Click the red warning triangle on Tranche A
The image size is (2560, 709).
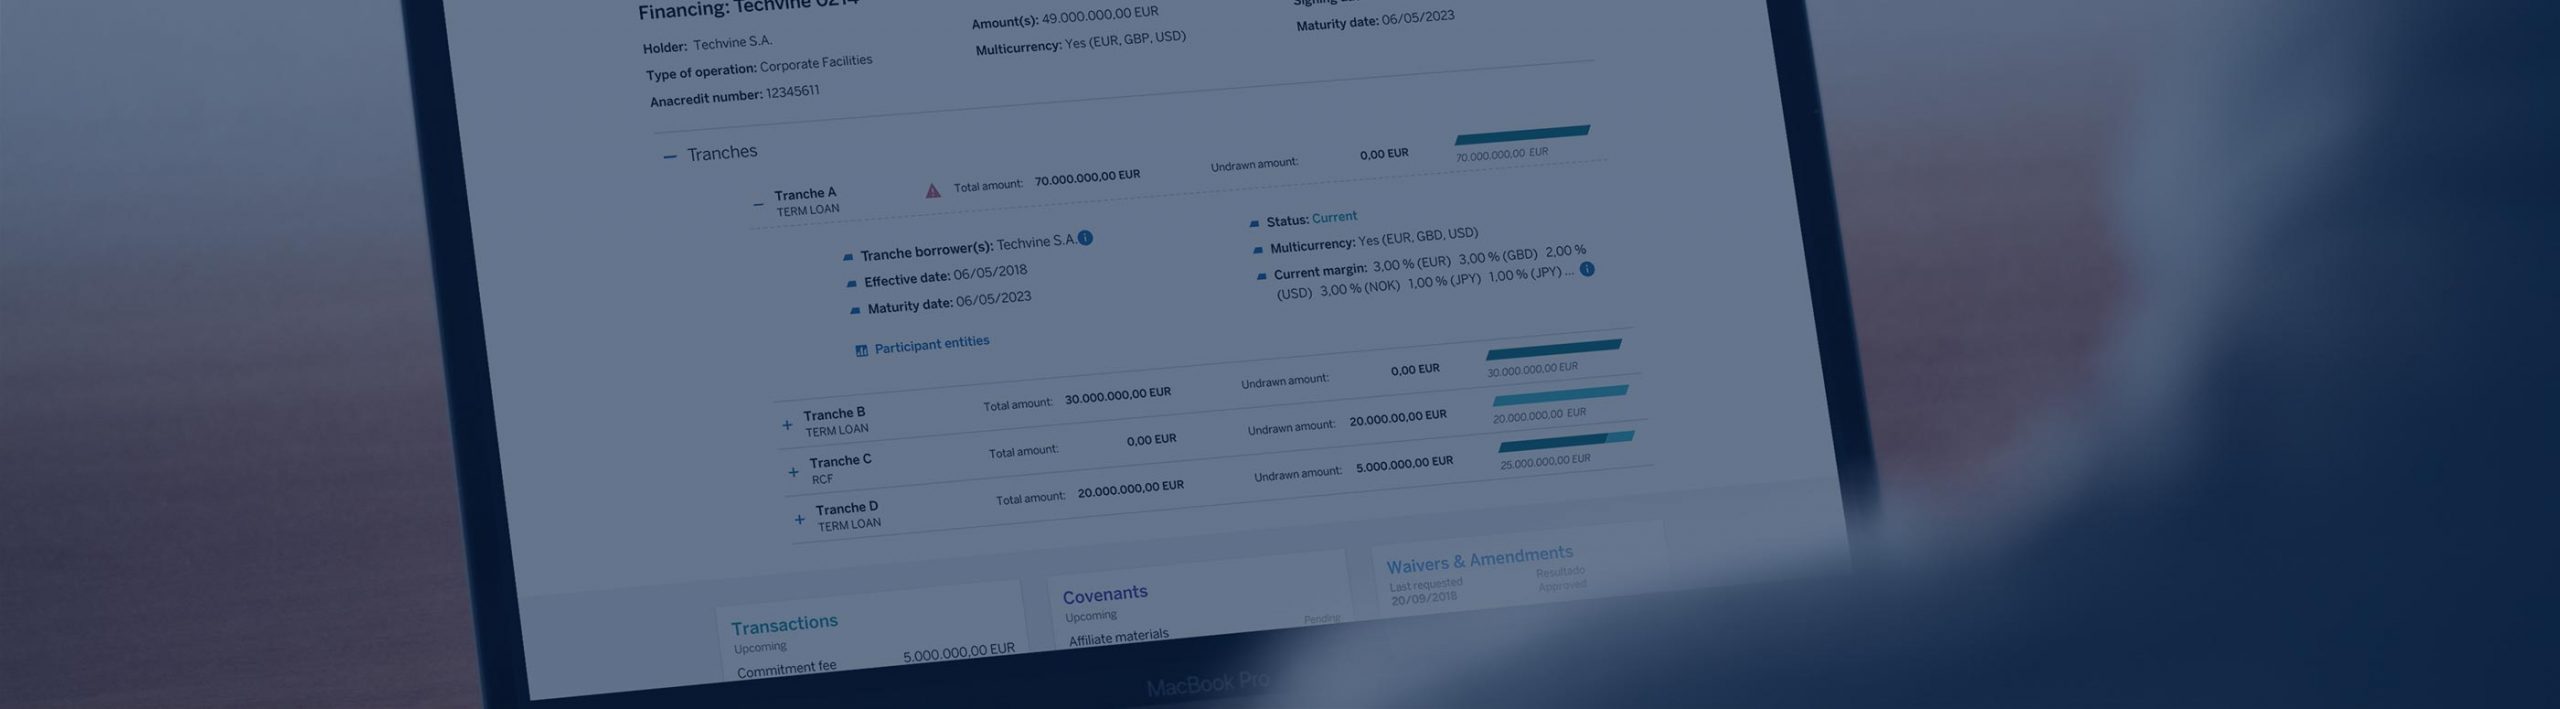tap(933, 190)
